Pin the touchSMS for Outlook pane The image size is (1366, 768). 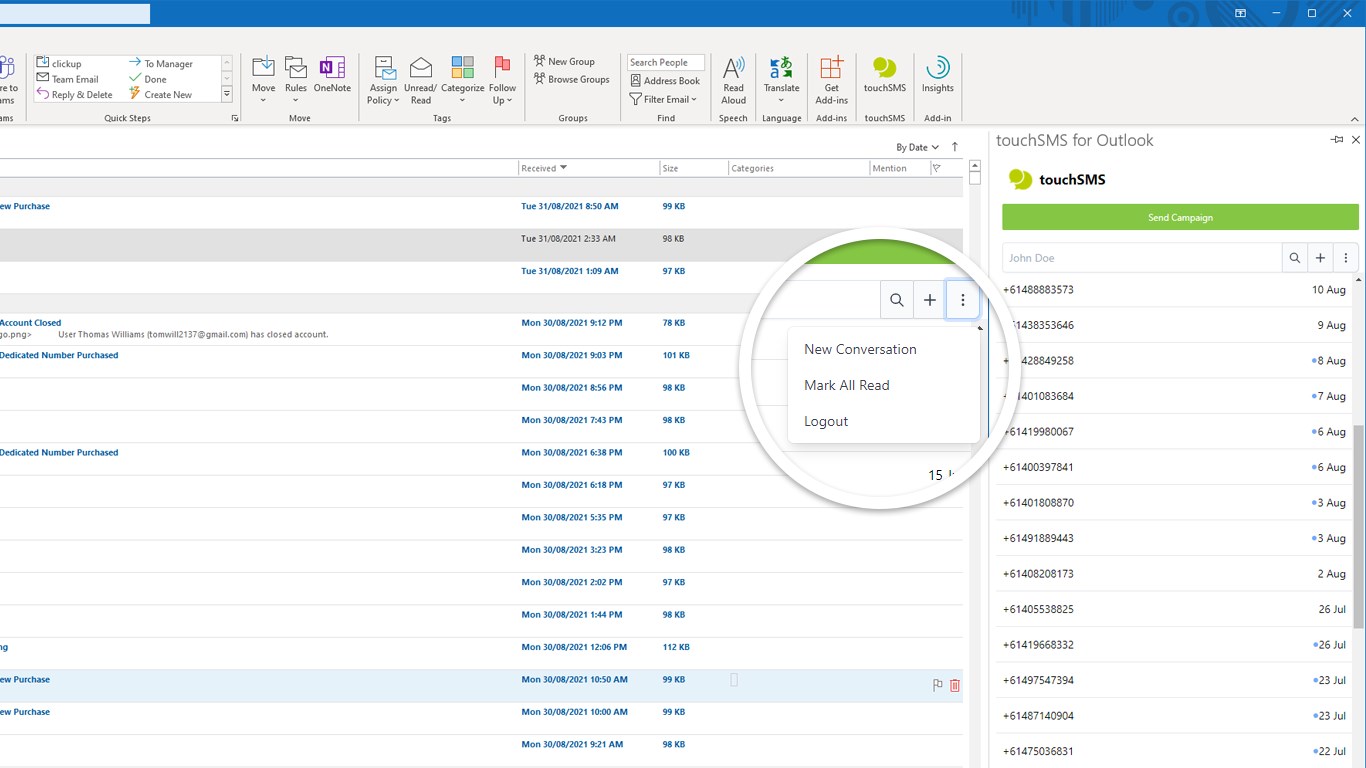pyautogui.click(x=1337, y=140)
